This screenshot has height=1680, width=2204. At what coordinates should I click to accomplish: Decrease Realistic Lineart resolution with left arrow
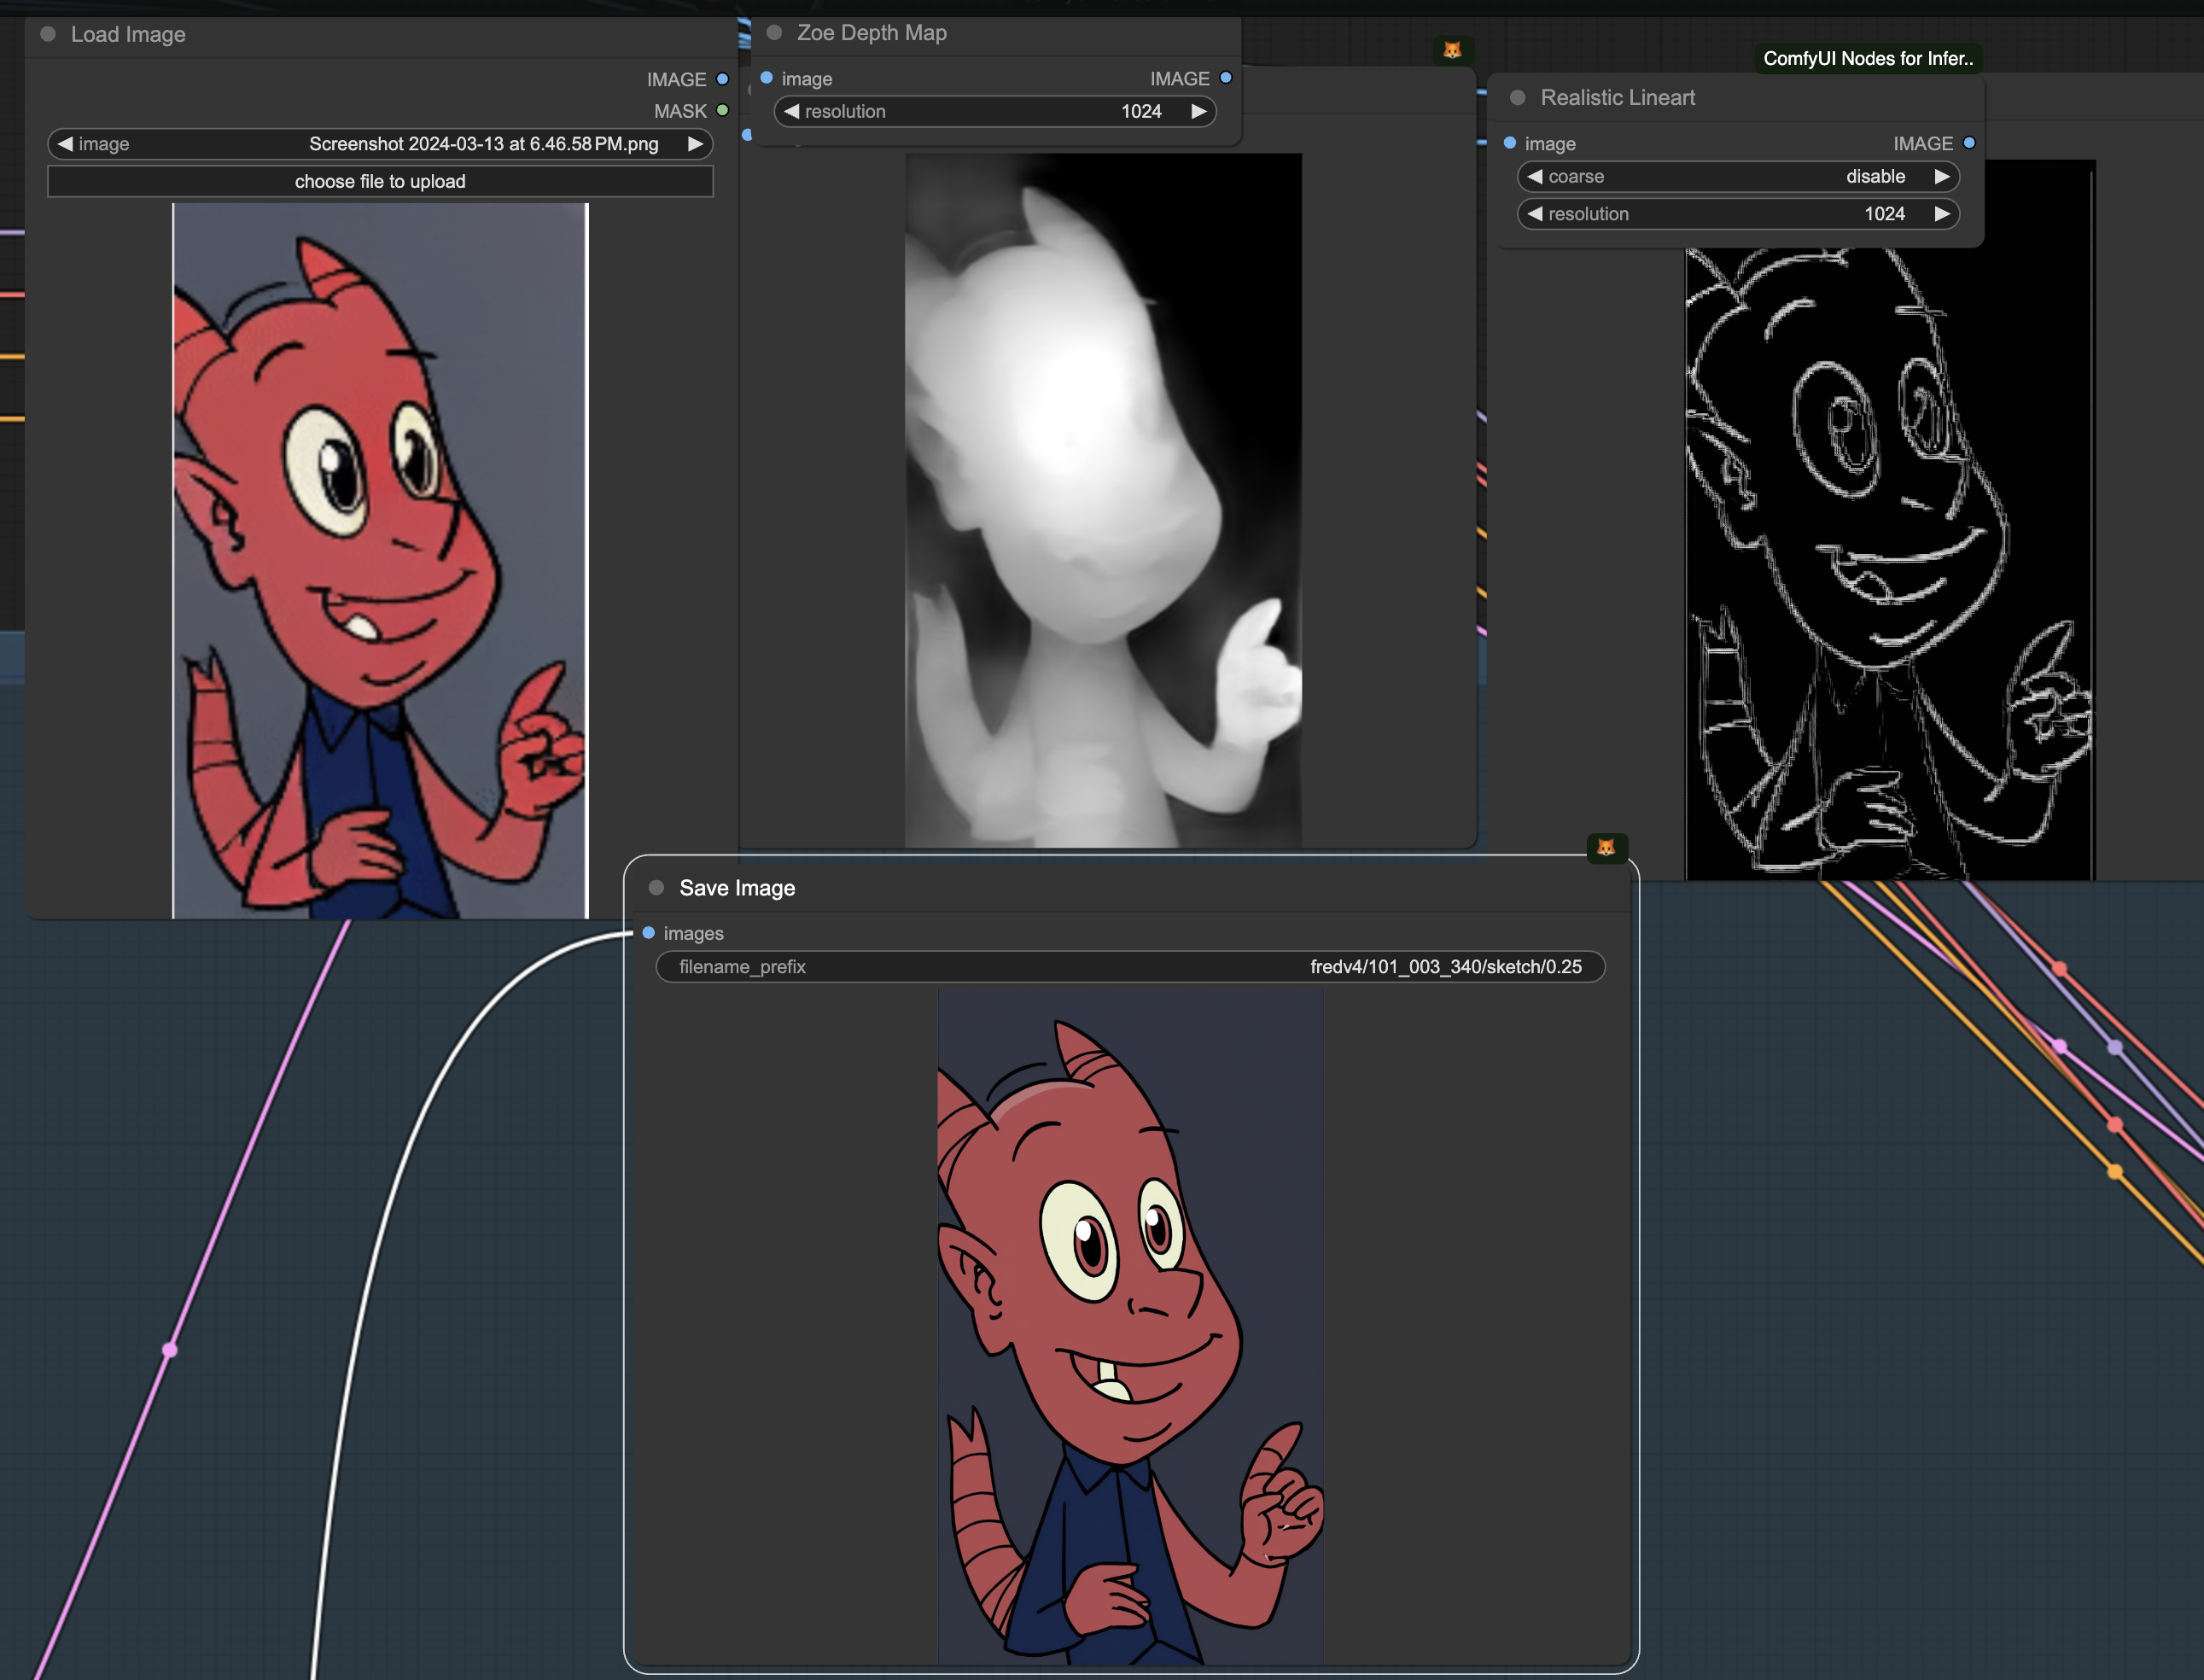pos(1535,213)
